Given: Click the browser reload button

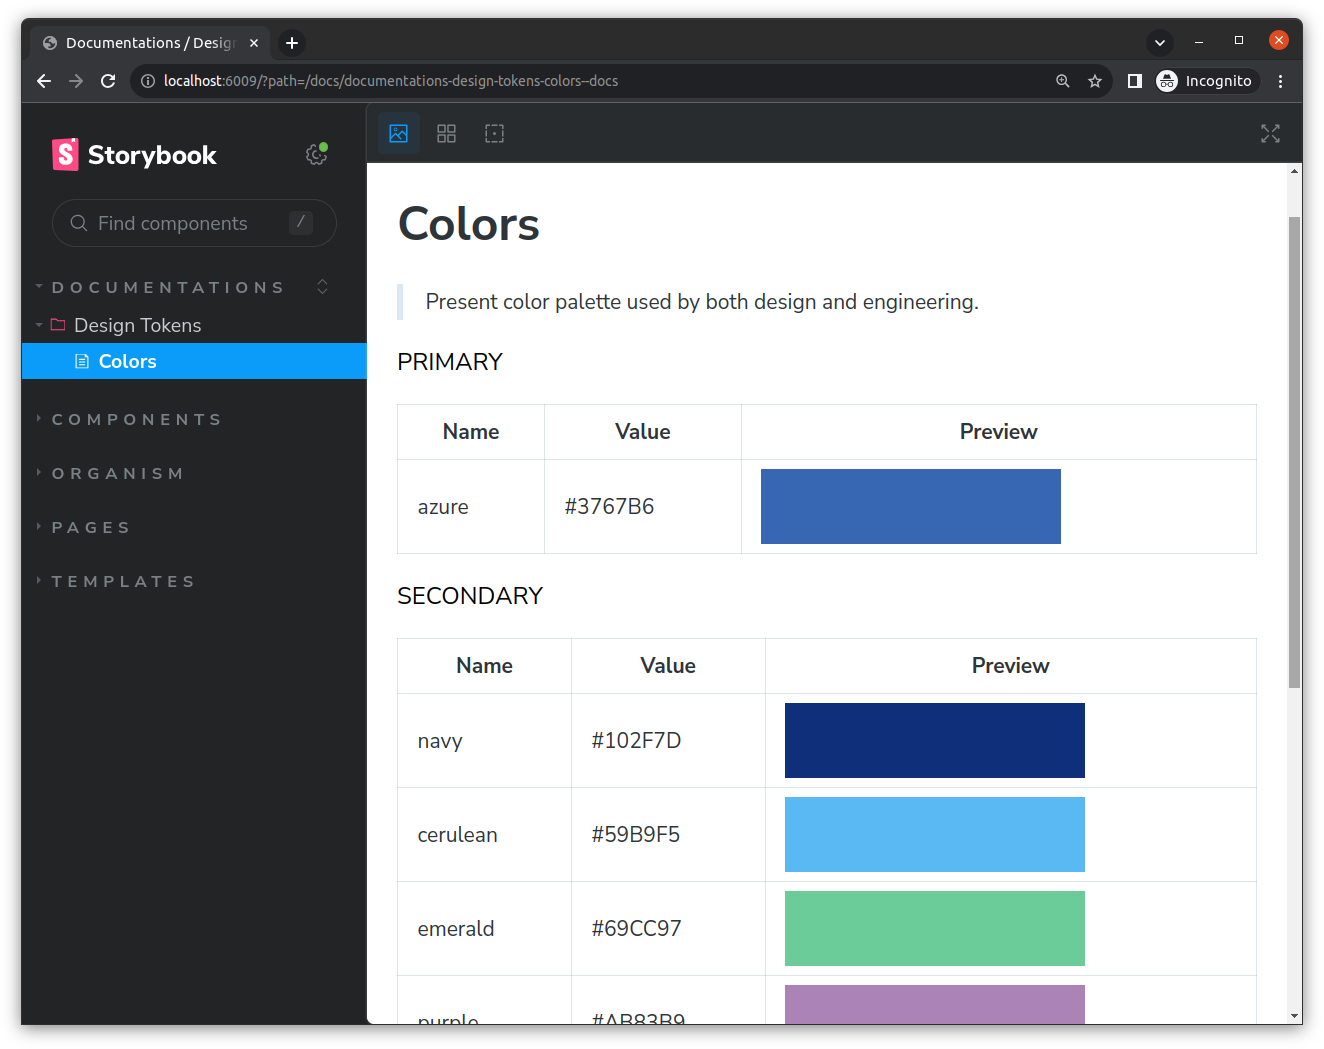Looking at the screenshot, I should click(108, 81).
